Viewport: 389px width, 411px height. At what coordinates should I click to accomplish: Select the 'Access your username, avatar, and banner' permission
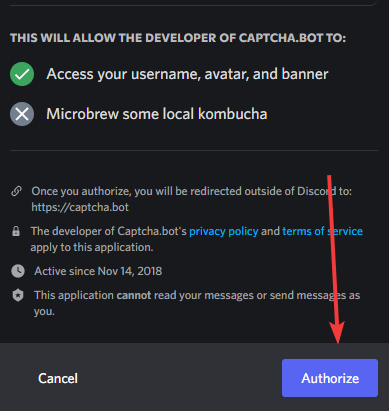click(x=187, y=74)
